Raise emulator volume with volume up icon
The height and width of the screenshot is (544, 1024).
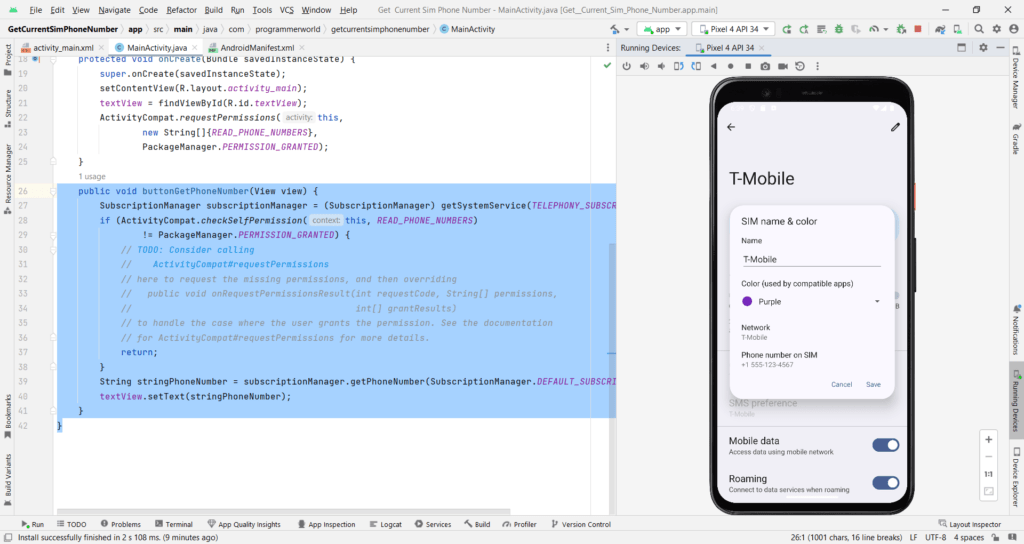(645, 66)
